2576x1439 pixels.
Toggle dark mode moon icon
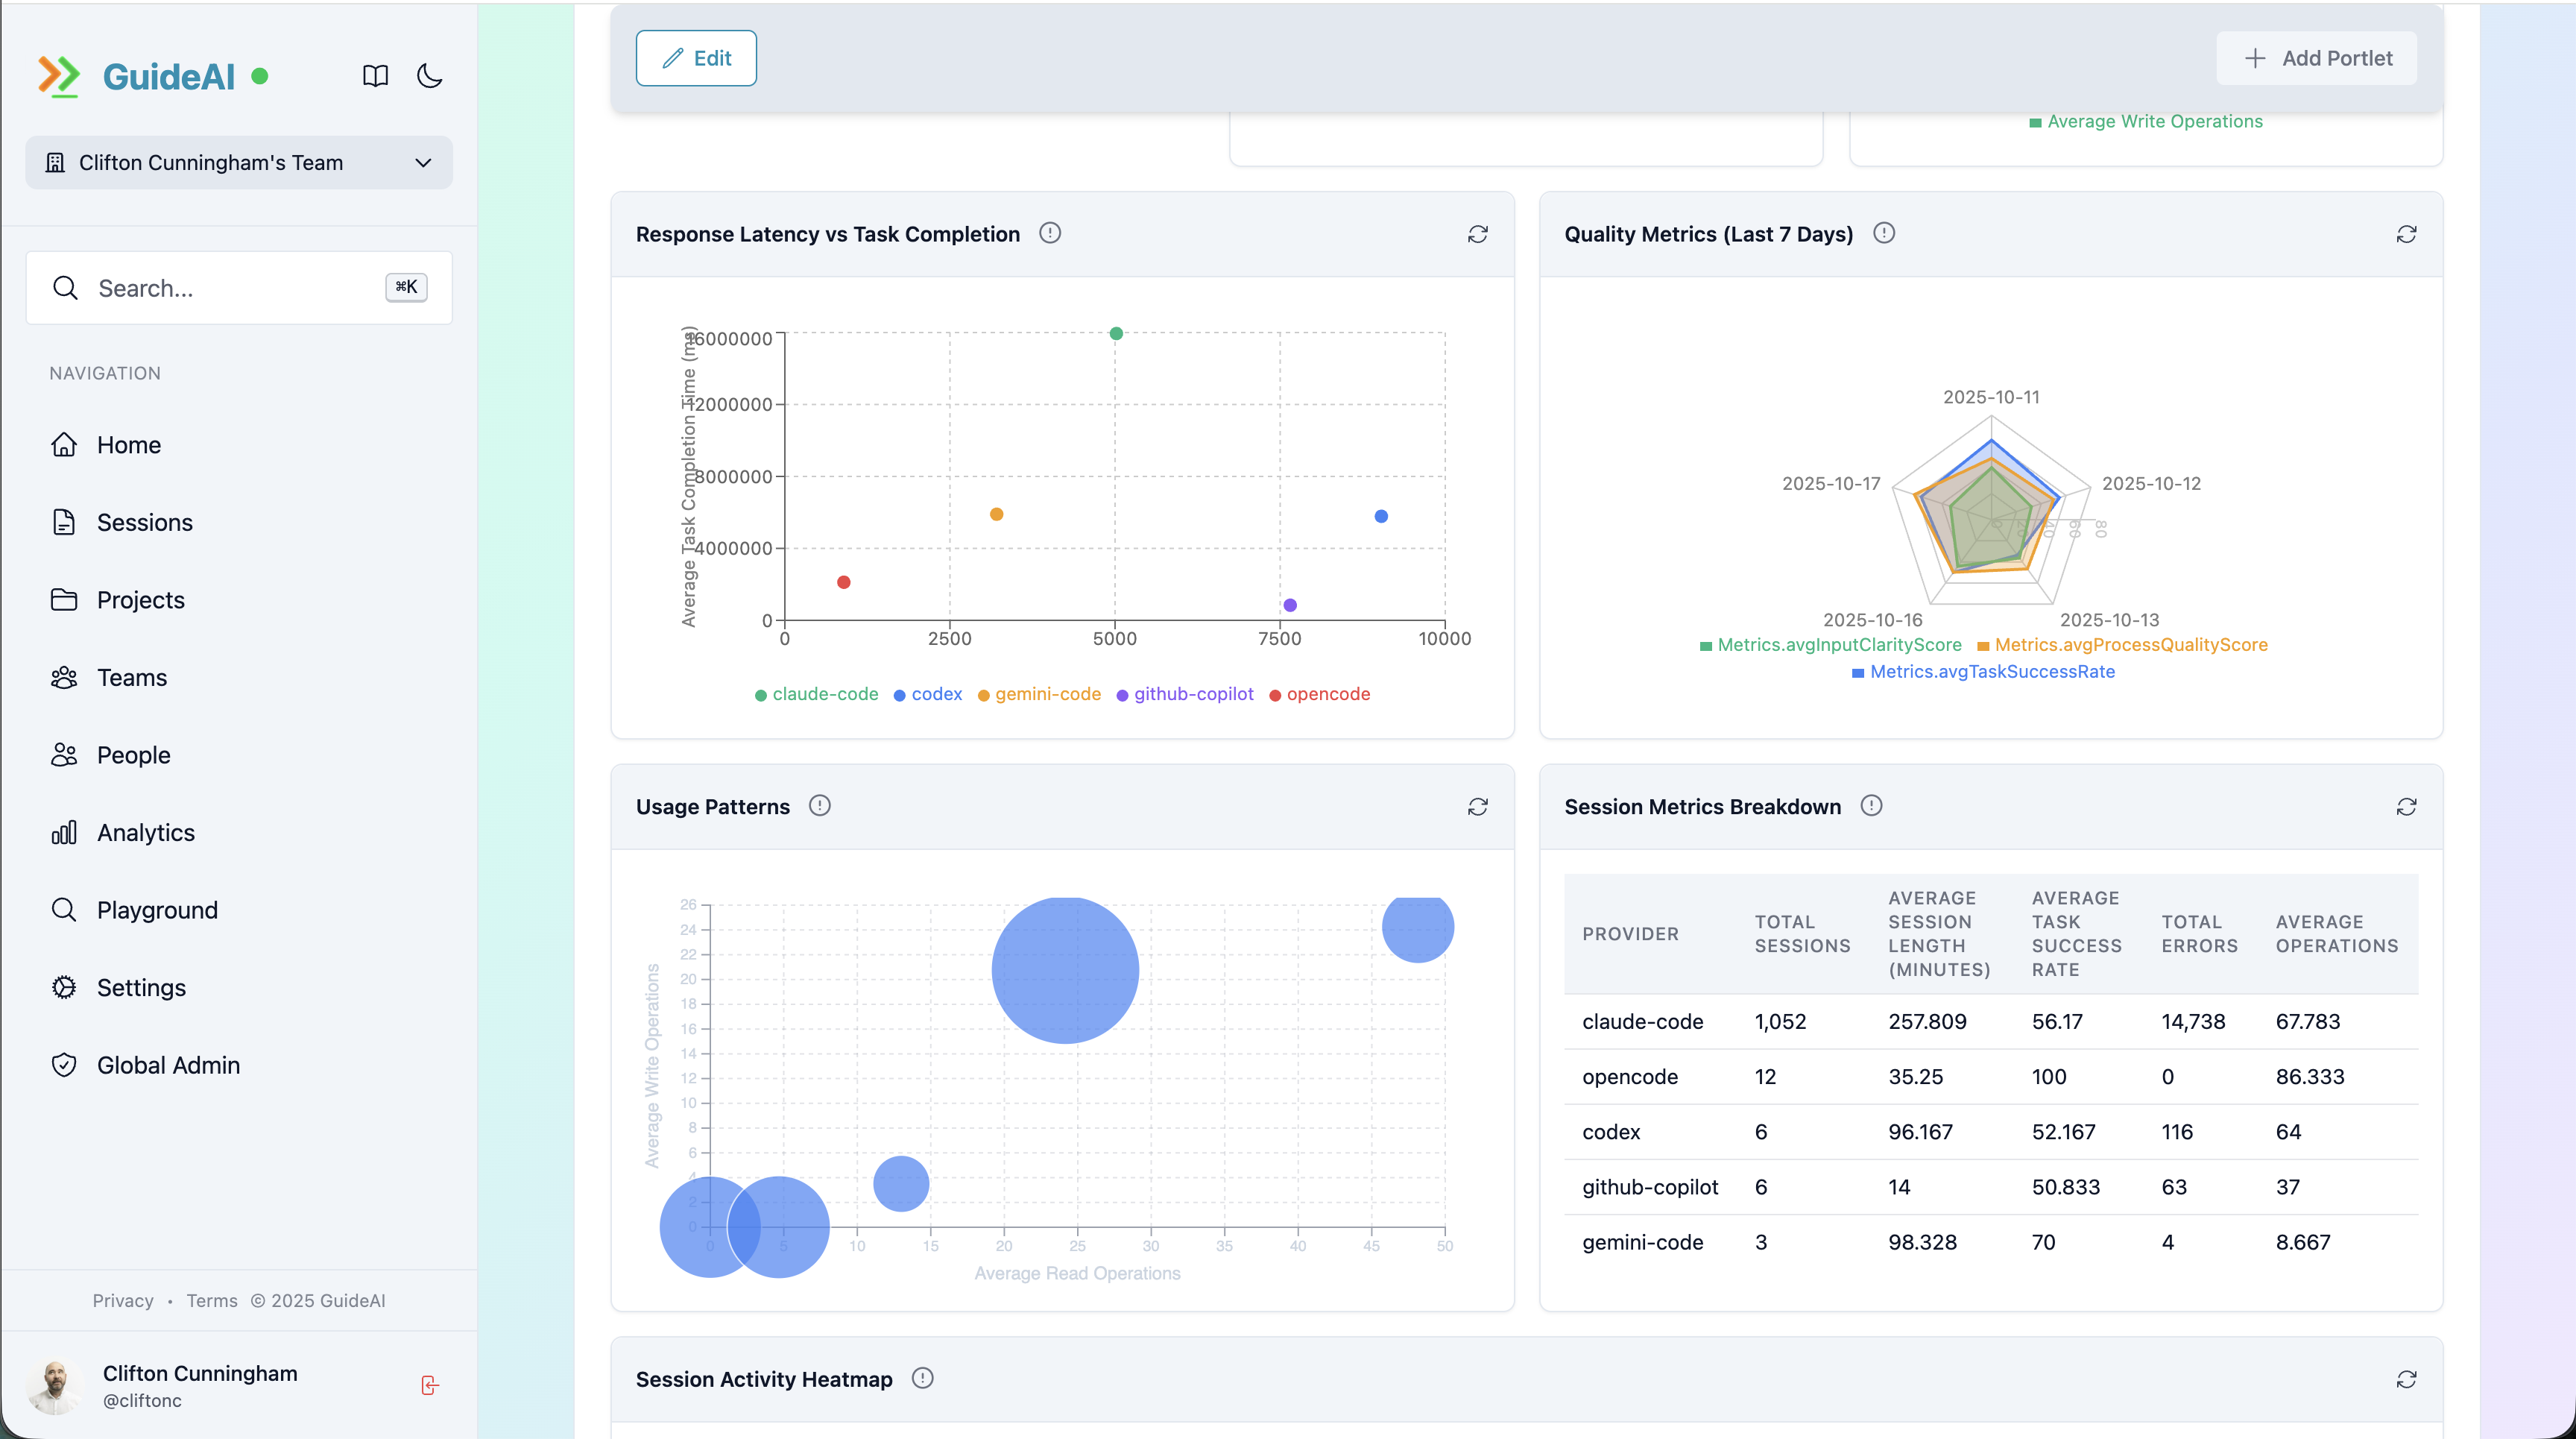tap(429, 76)
